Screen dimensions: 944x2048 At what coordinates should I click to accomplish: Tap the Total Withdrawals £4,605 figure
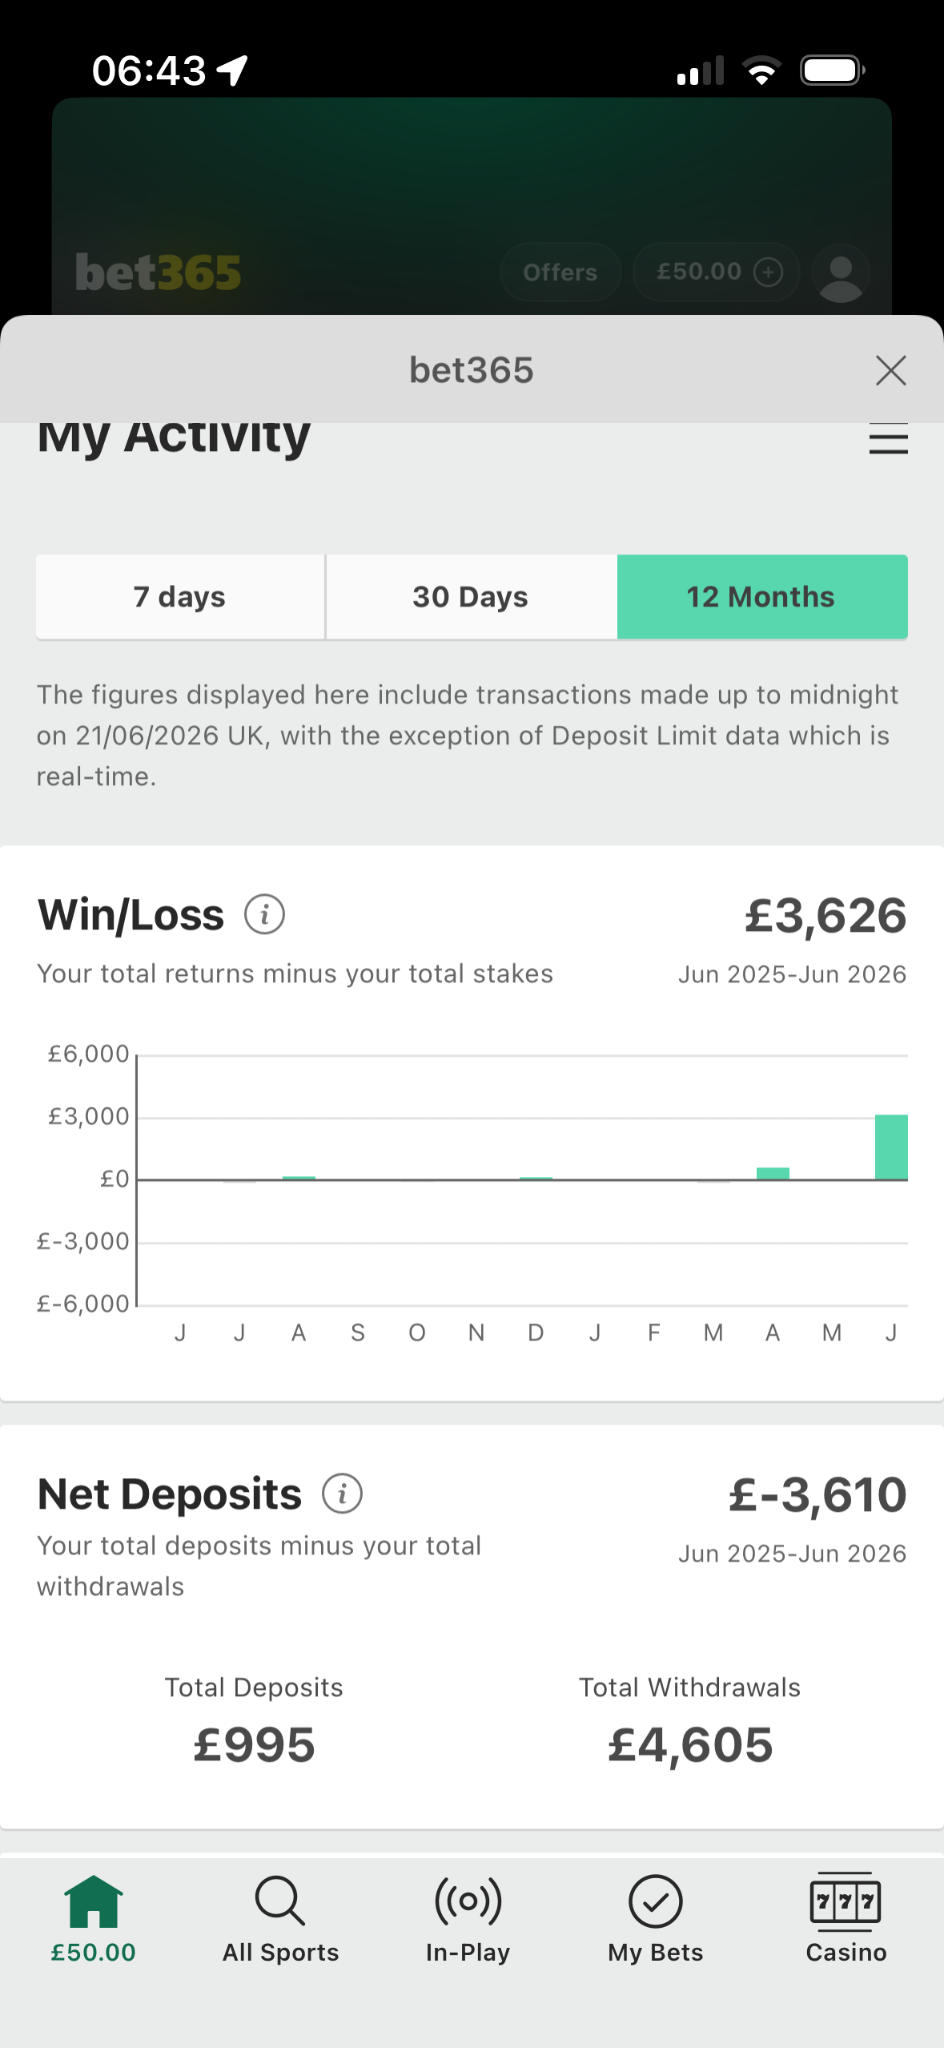click(x=690, y=1745)
